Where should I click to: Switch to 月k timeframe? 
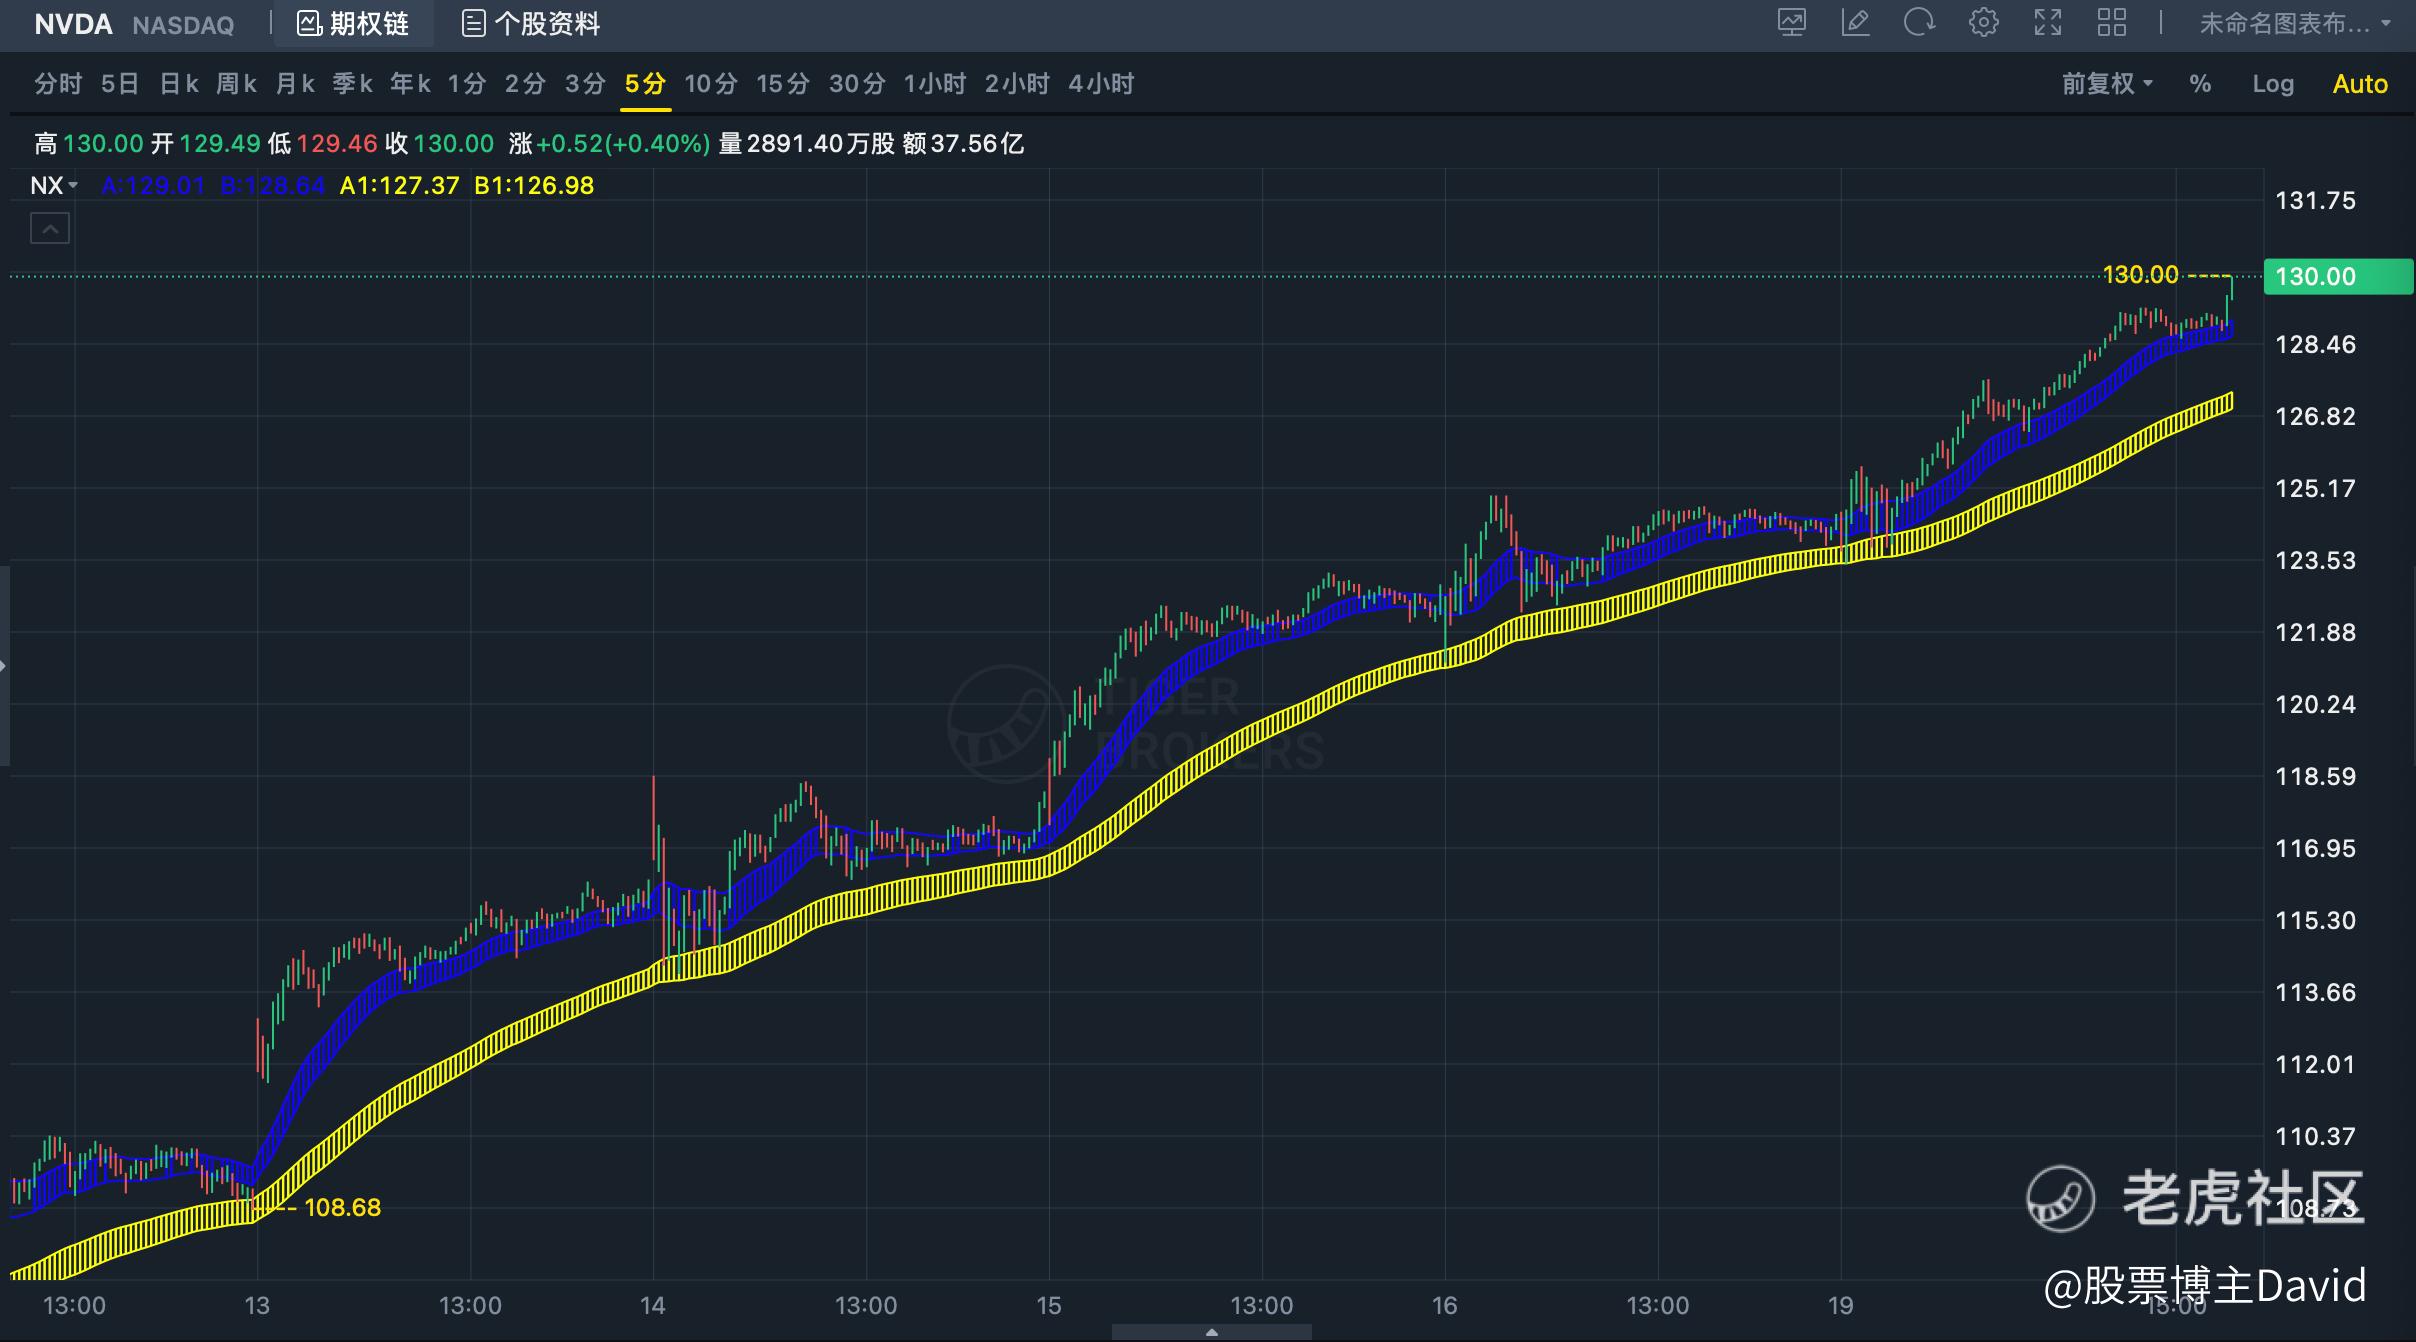pos(295,84)
